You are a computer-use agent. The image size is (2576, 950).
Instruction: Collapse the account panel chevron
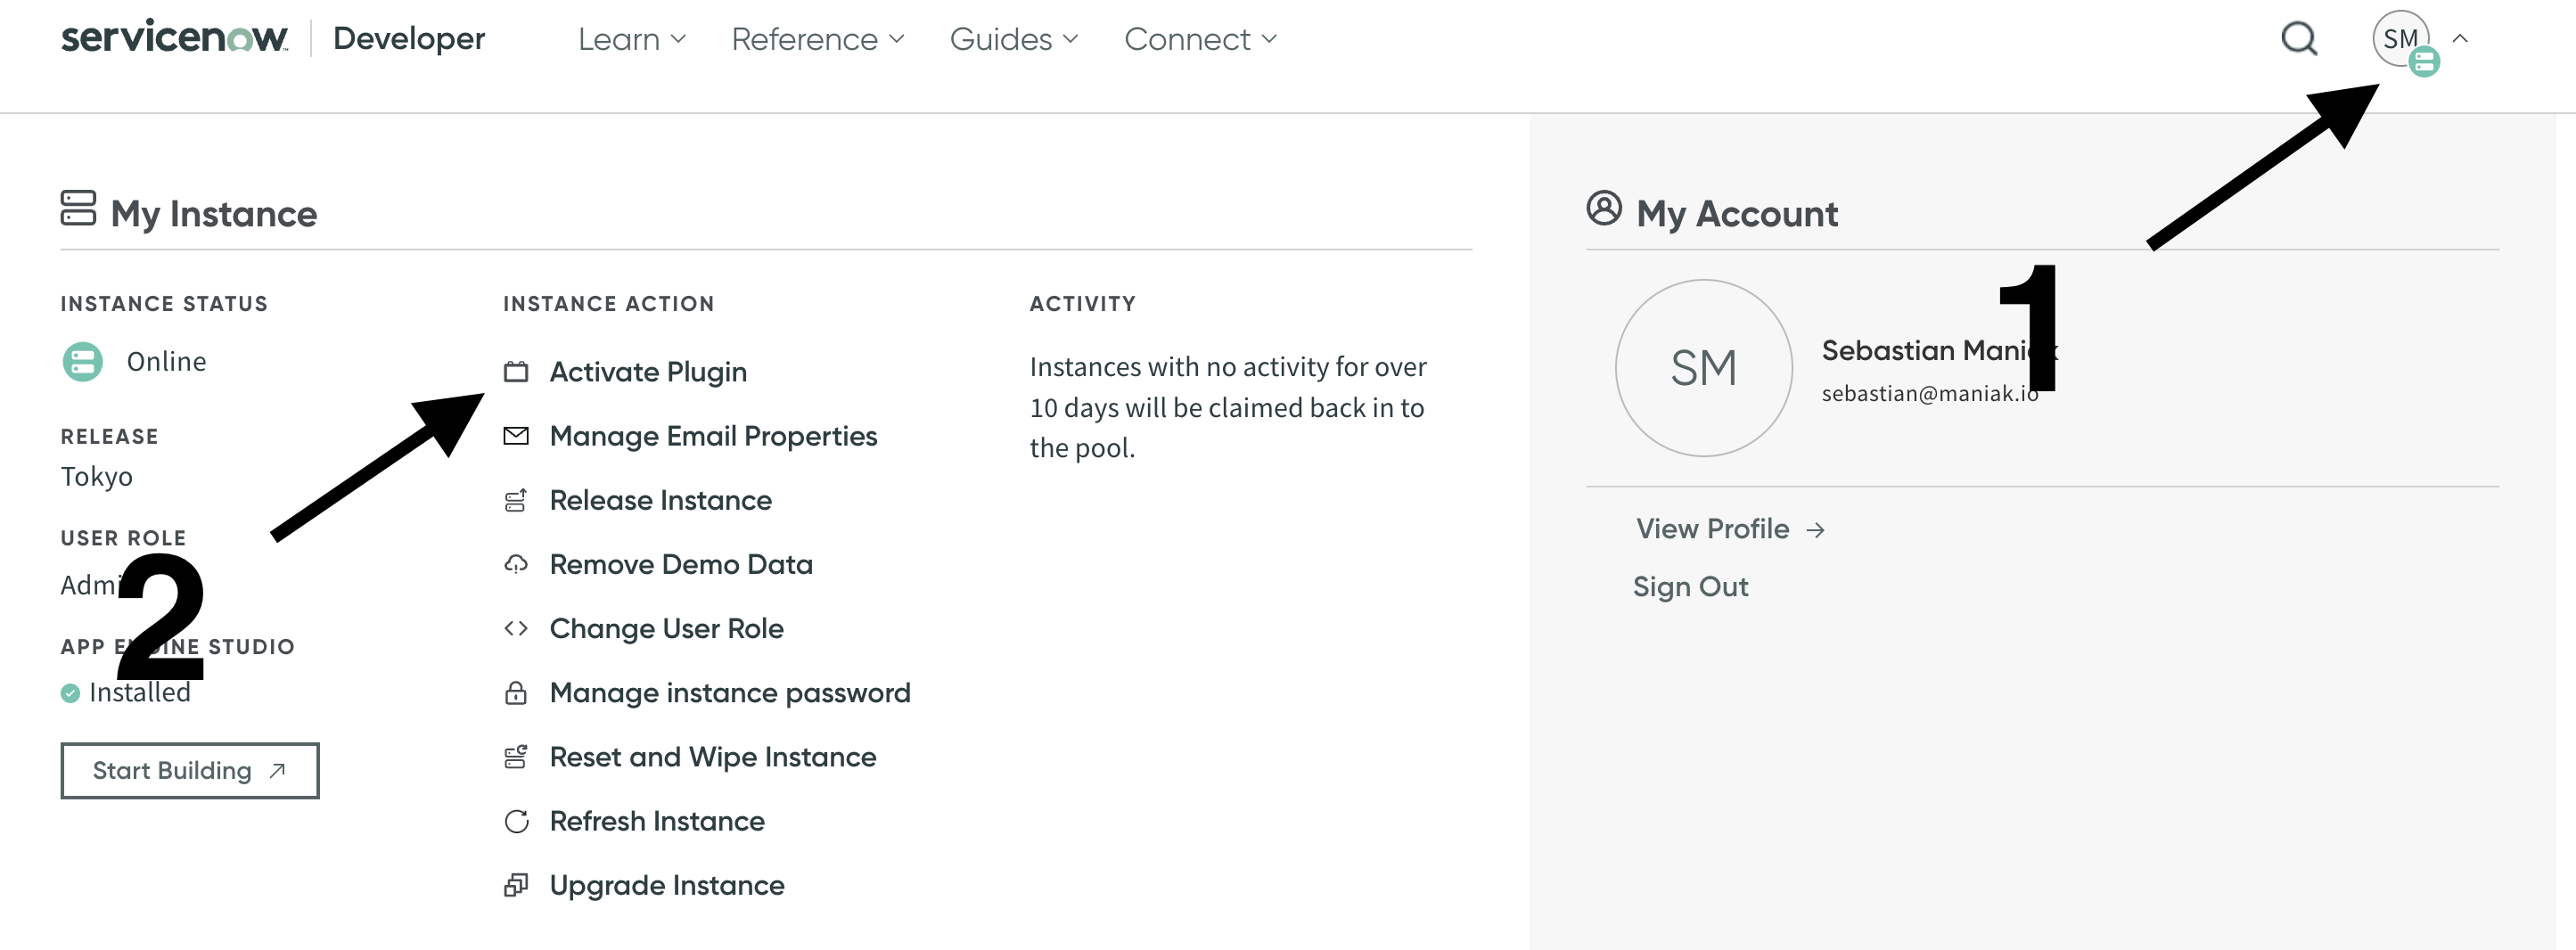click(2460, 39)
